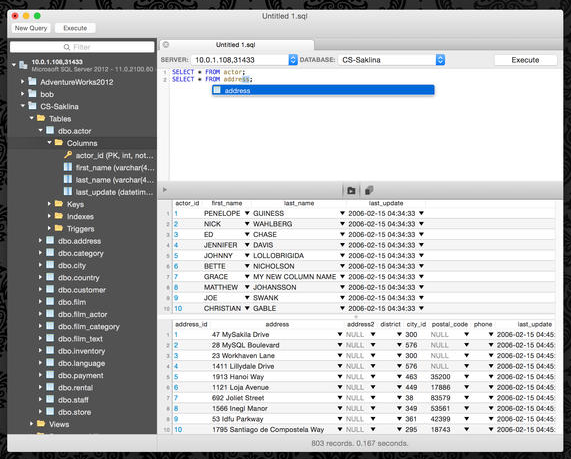The width and height of the screenshot is (571, 459).
Task: Open the SERVER dropdown stepper
Action: pyautogui.click(x=293, y=60)
